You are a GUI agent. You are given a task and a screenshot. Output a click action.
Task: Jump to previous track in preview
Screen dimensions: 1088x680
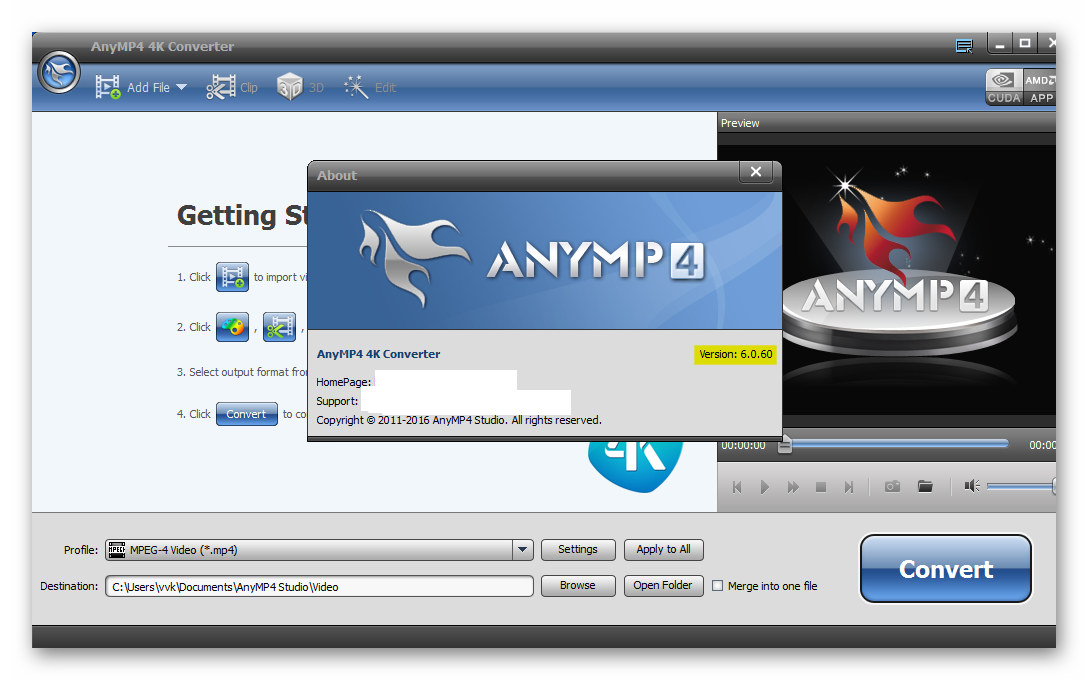pyautogui.click(x=738, y=487)
